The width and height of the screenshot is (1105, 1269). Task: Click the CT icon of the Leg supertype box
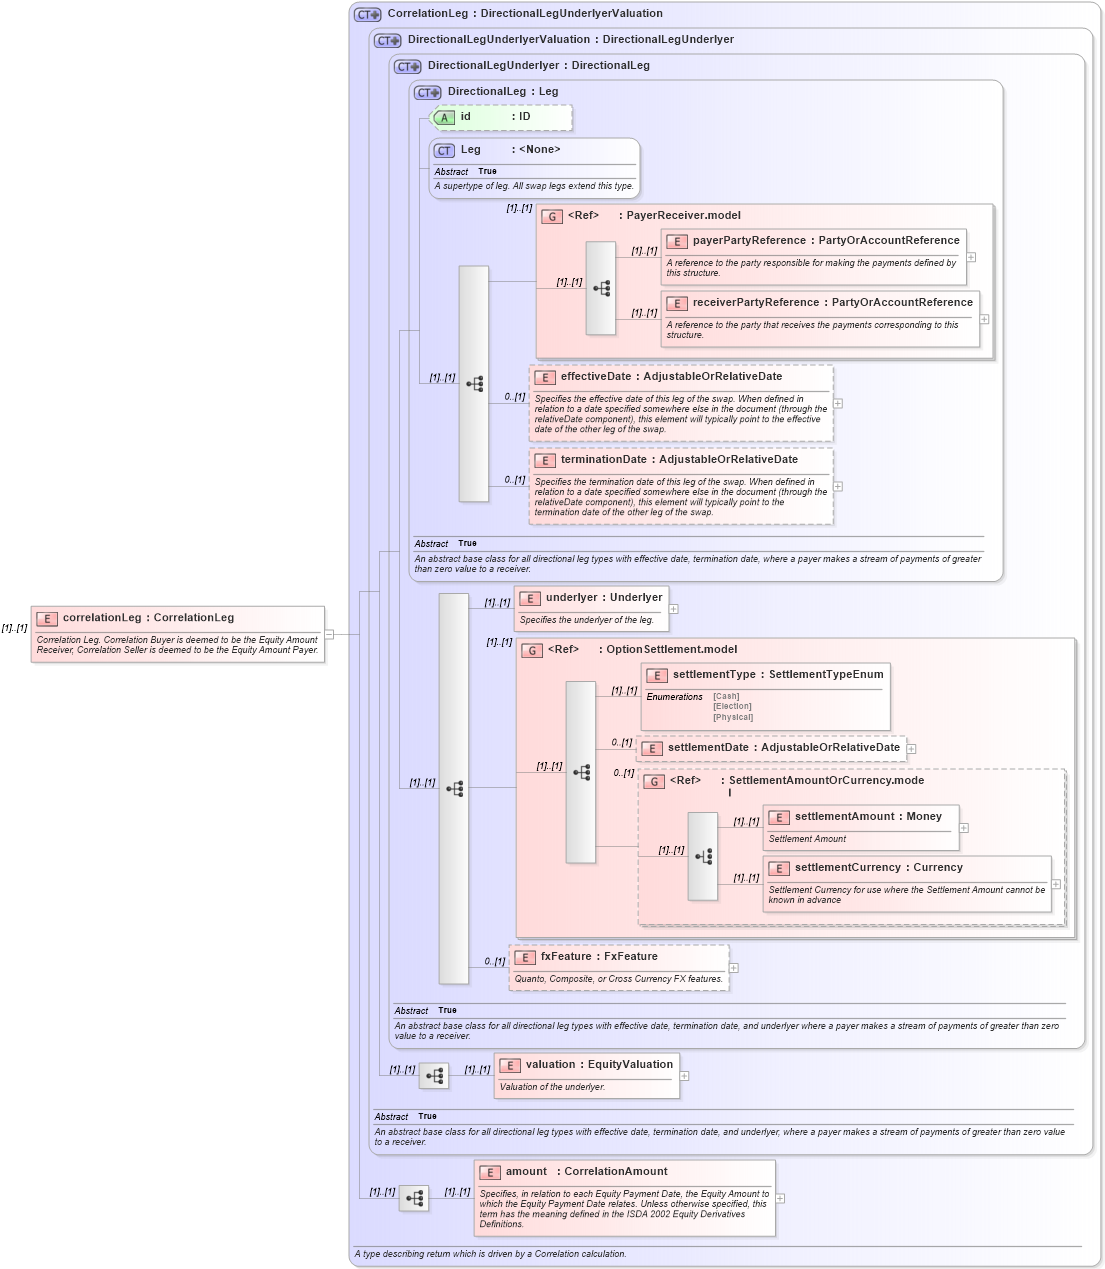pos(443,150)
